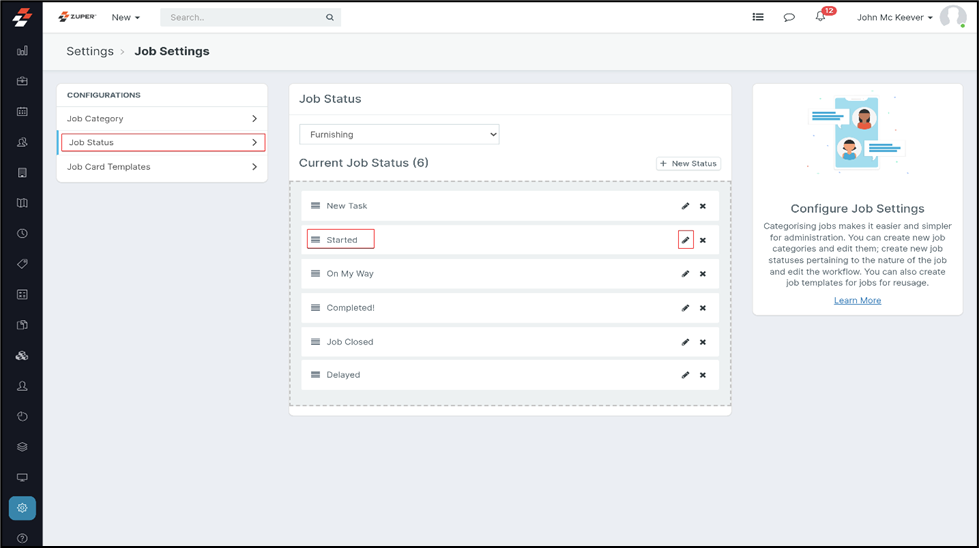Screen dimensions: 979x548
Task: Click the Job Settings breadcrumb text
Action: click(172, 51)
